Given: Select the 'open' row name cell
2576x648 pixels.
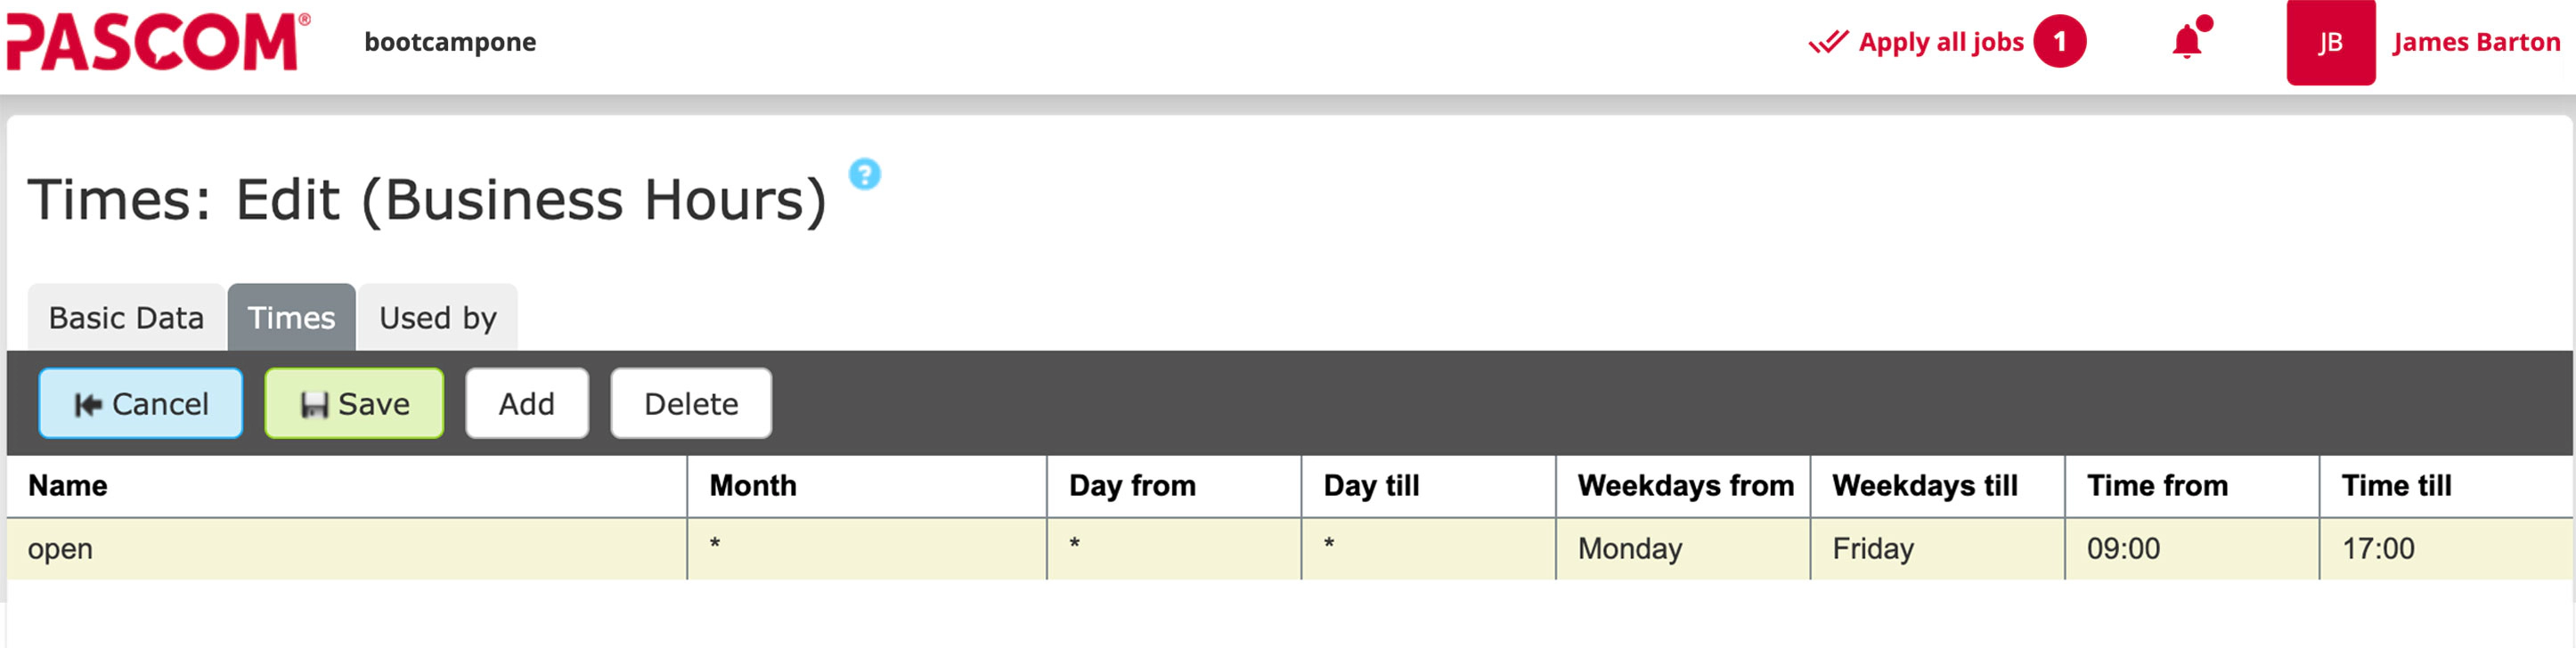Looking at the screenshot, I should (347, 549).
